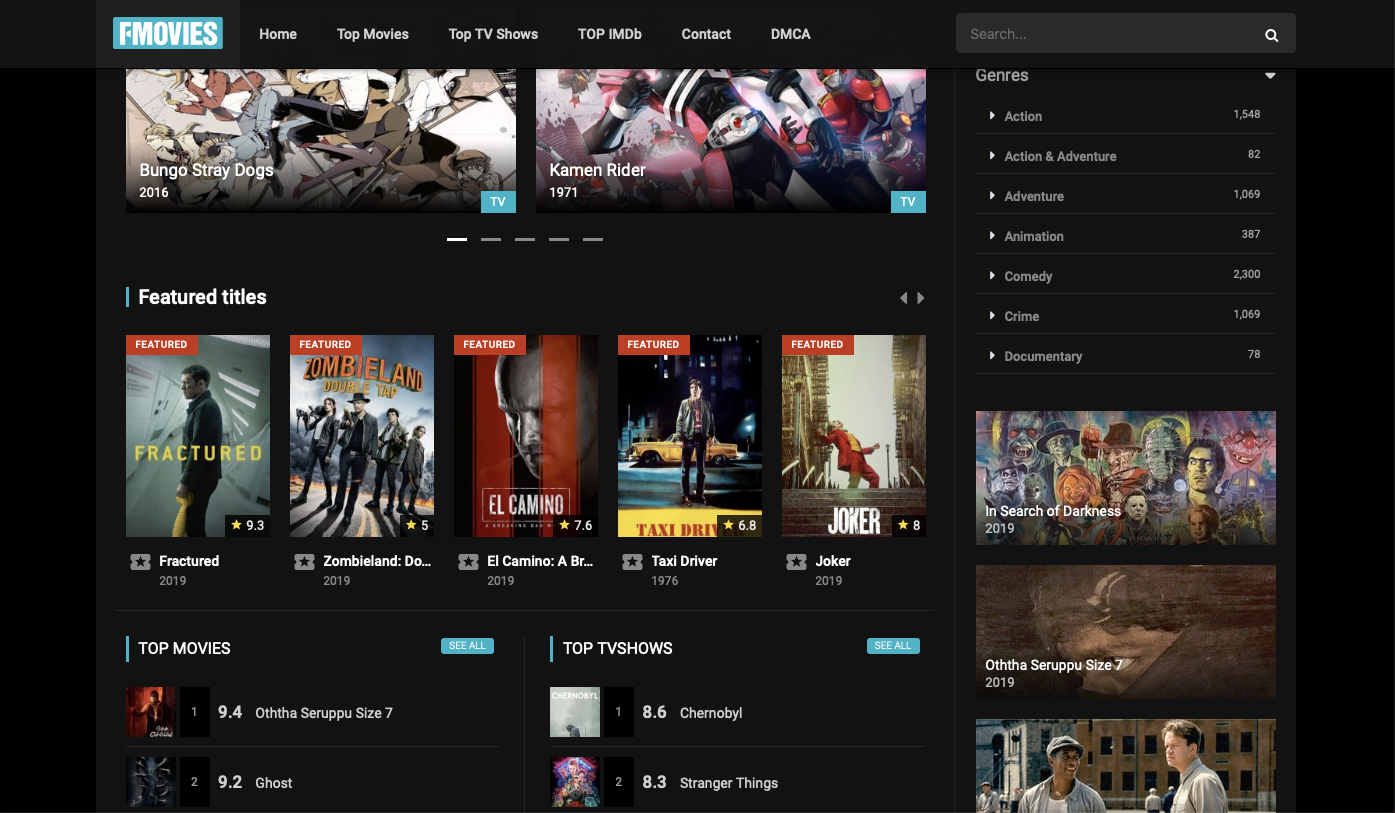This screenshot has height=813, width=1395.
Task: Open Joker title link under poster
Action: (833, 561)
